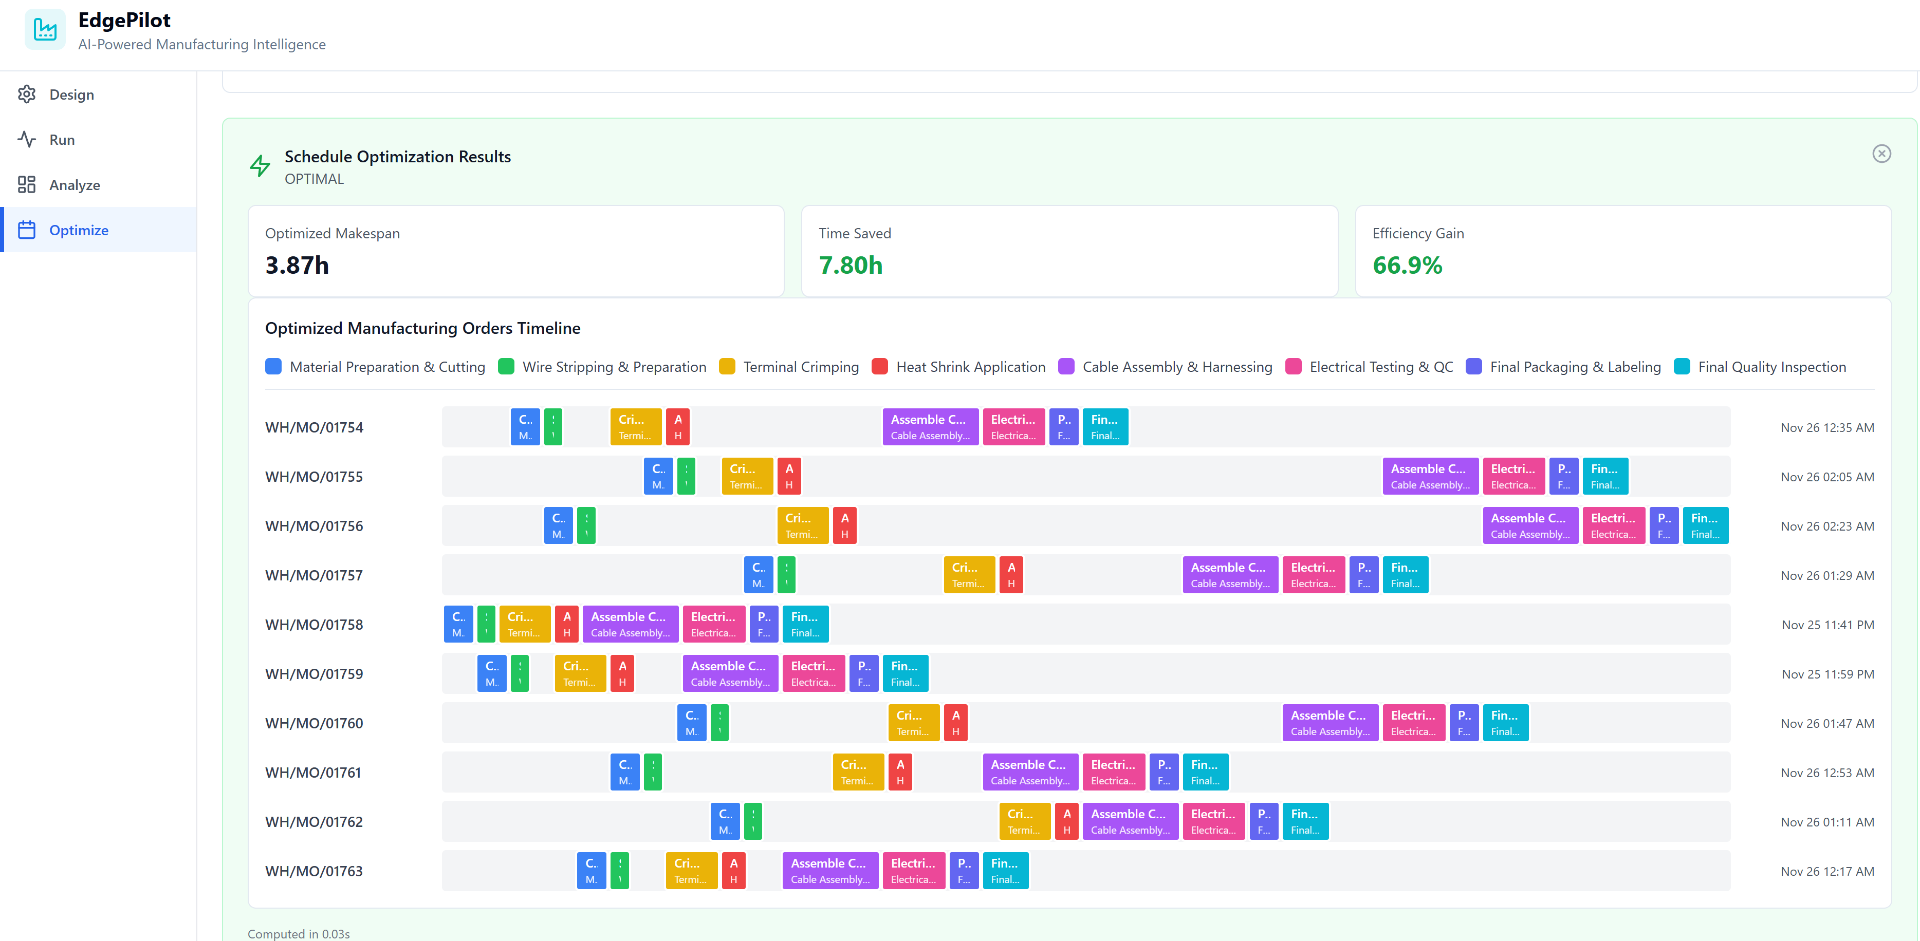Select the WH/MO/01761 order label
This screenshot has width=1920, height=941.
click(314, 772)
